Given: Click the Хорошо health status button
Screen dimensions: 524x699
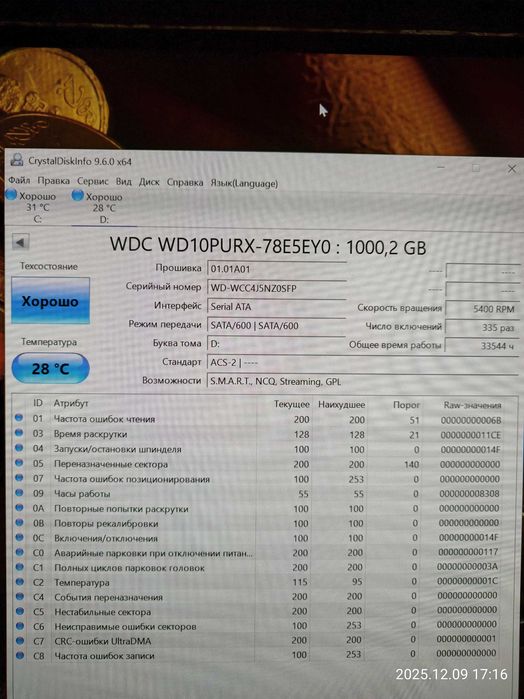Looking at the screenshot, I should click(x=50, y=301).
